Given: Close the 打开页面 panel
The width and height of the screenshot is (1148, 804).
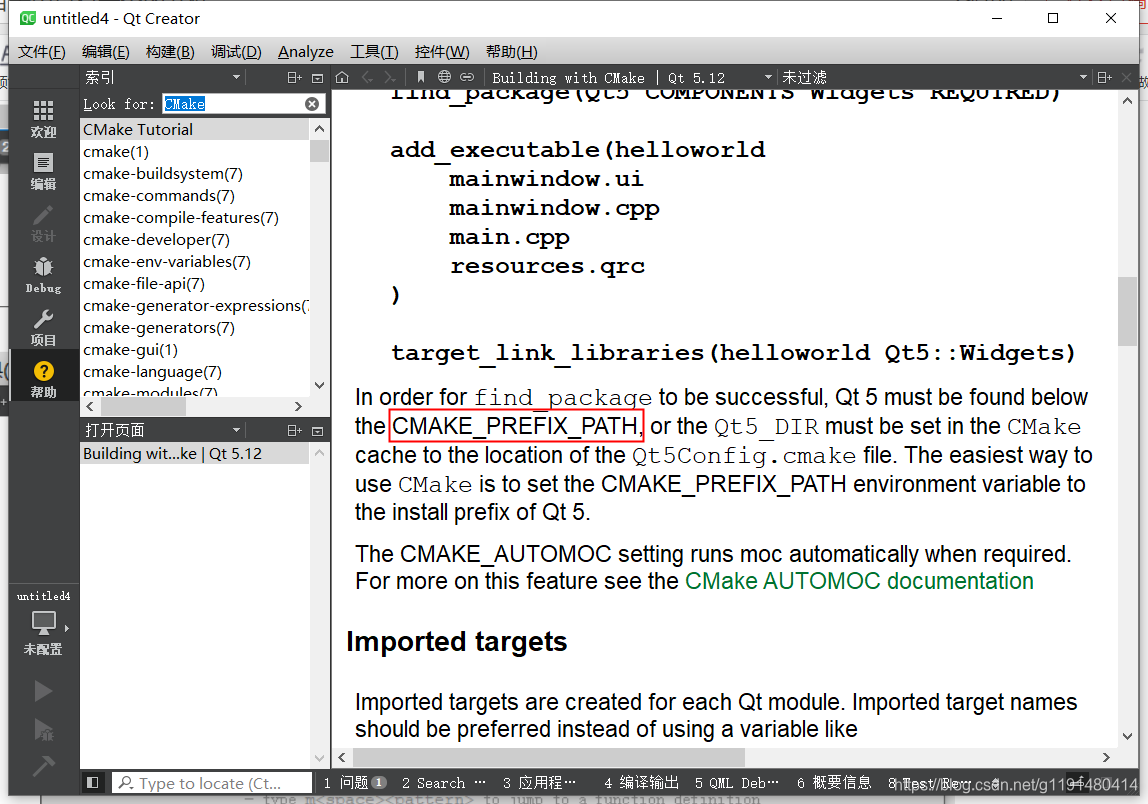Looking at the screenshot, I should [318, 431].
